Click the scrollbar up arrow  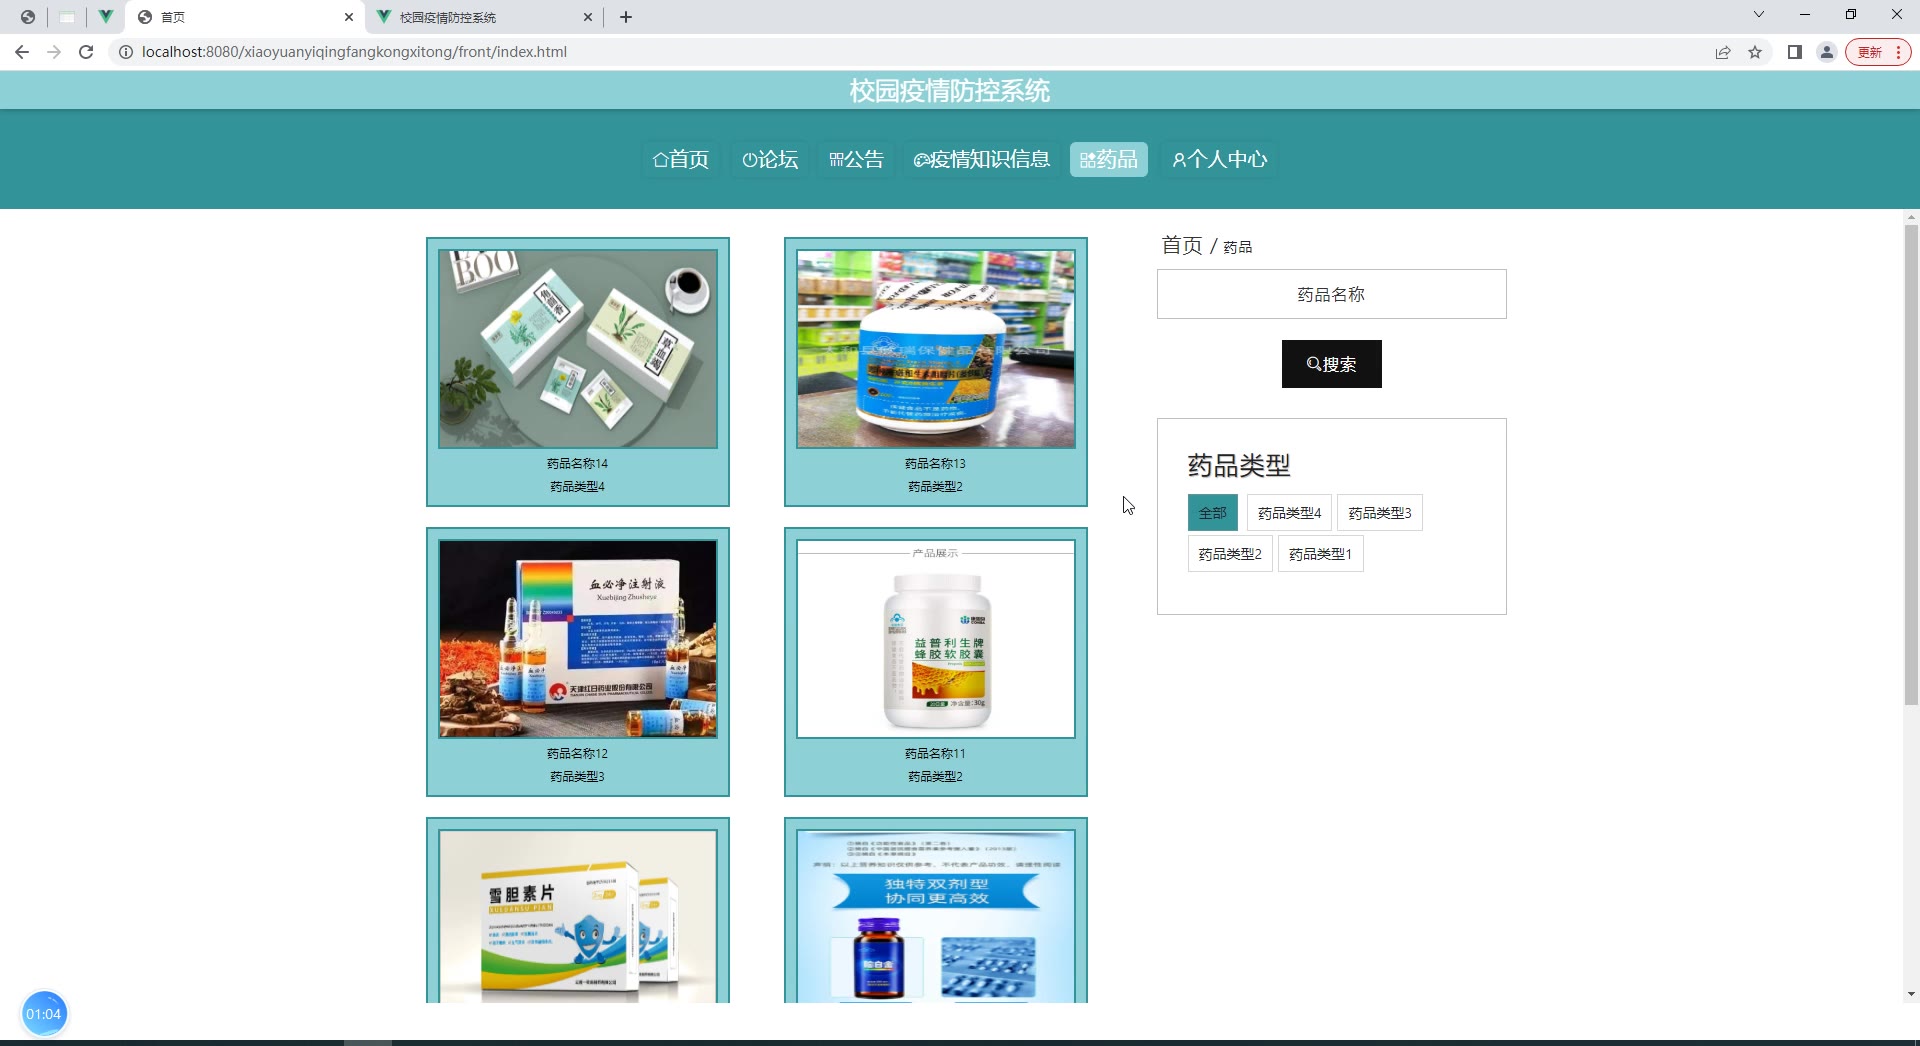(1911, 217)
